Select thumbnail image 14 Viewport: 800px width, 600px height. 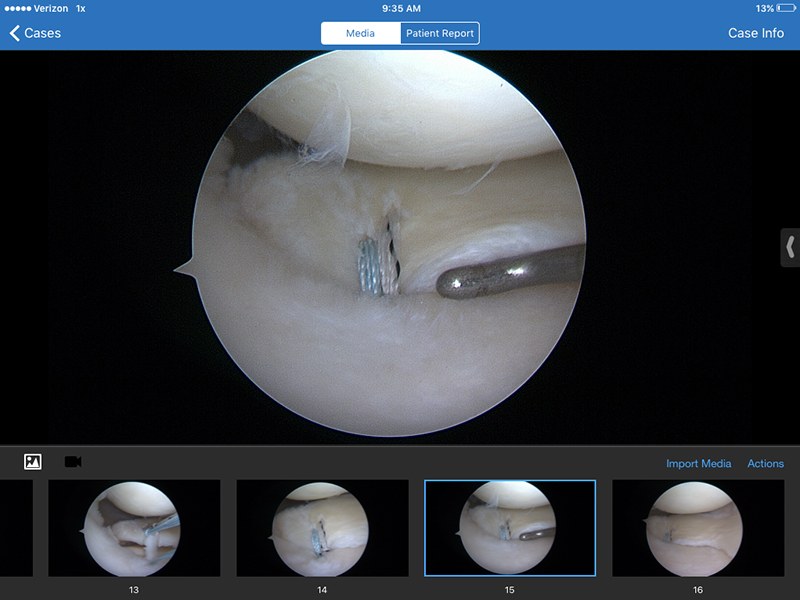[322, 528]
